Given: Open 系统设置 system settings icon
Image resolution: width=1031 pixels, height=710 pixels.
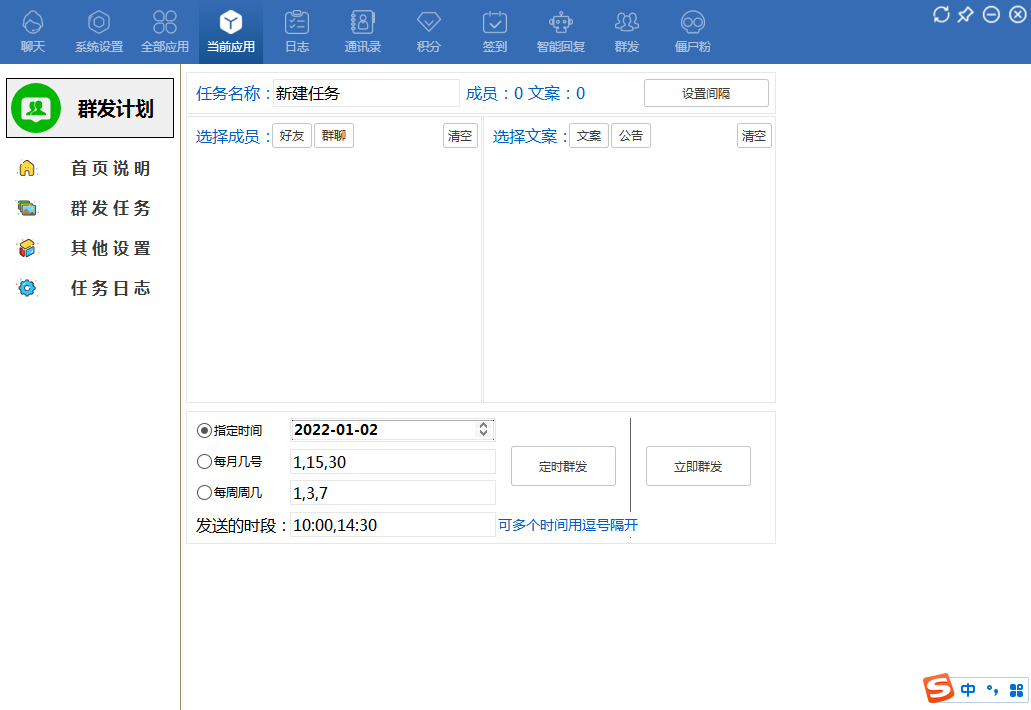Looking at the screenshot, I should point(99,23).
